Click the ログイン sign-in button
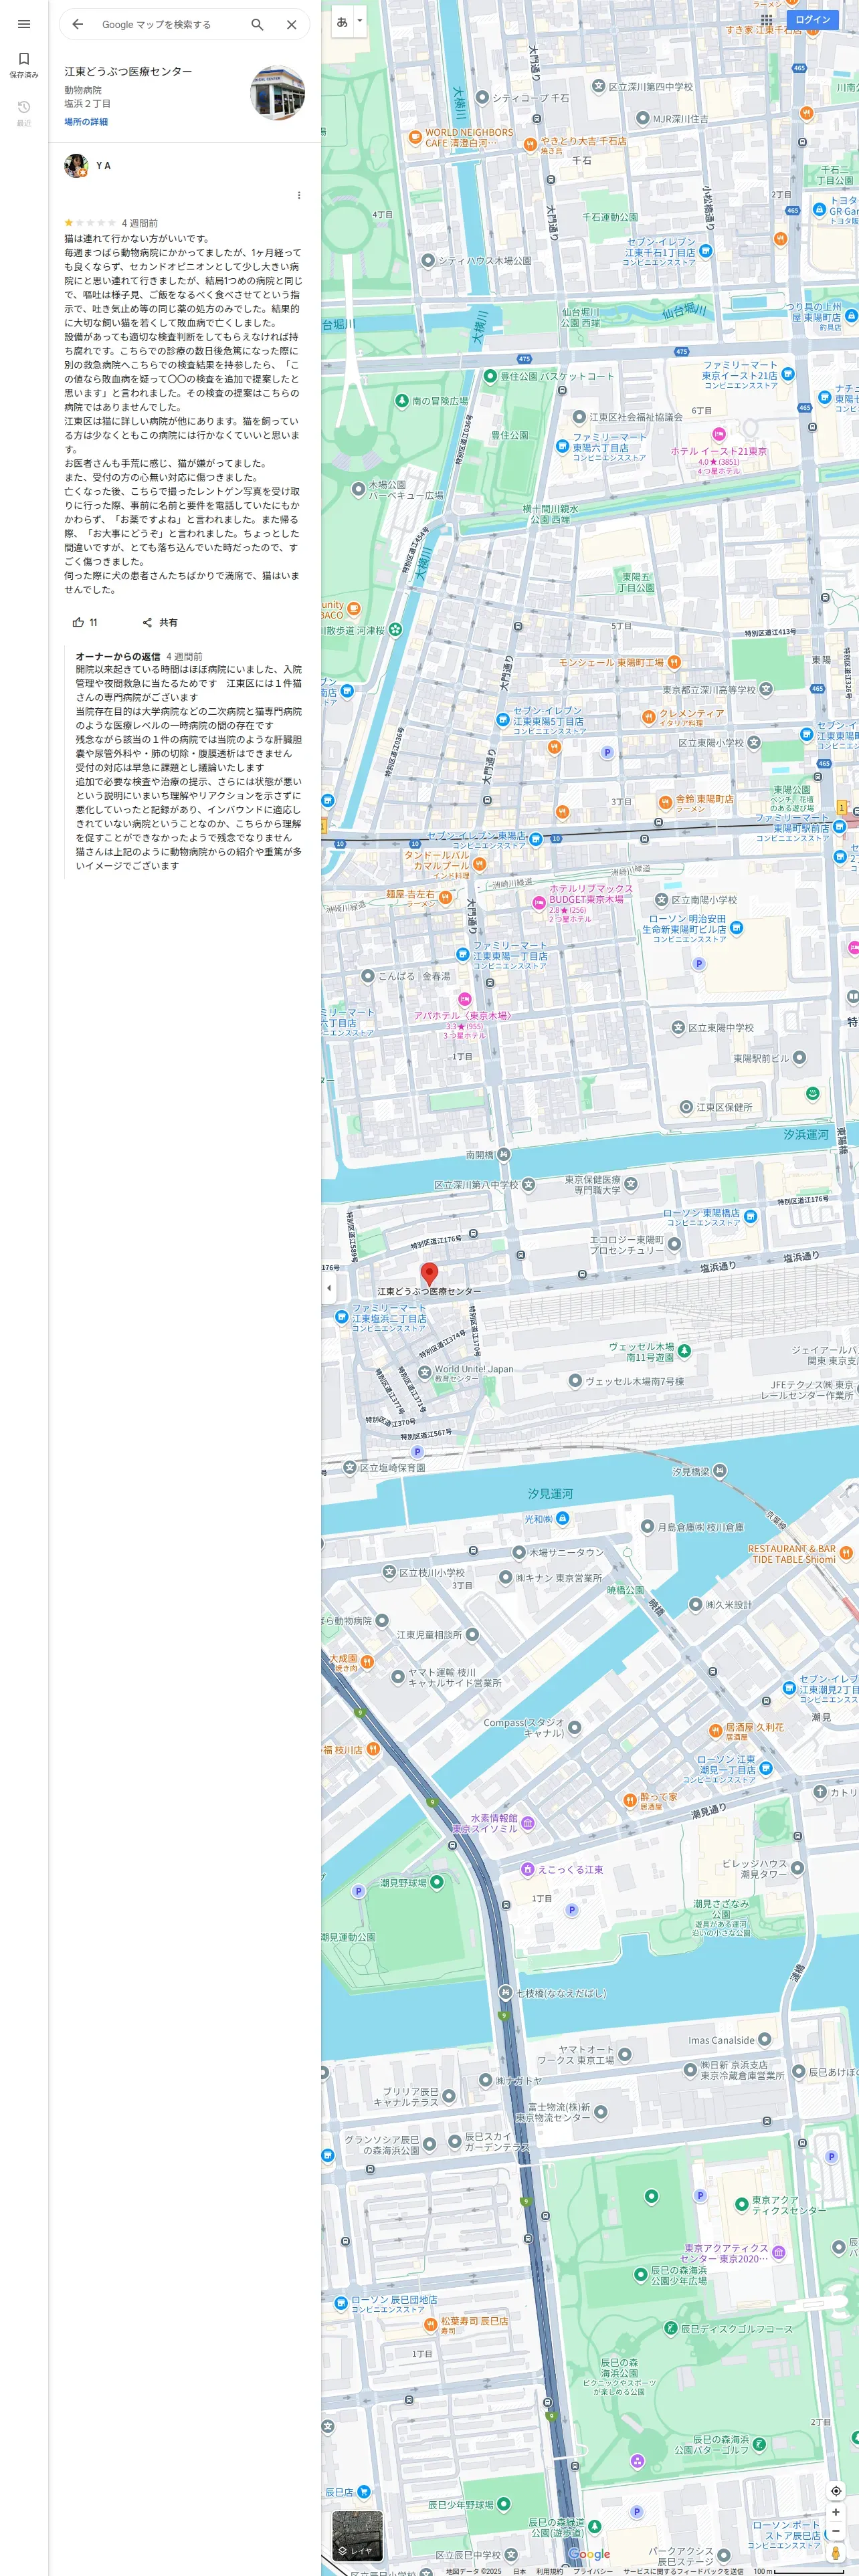 click(x=812, y=19)
